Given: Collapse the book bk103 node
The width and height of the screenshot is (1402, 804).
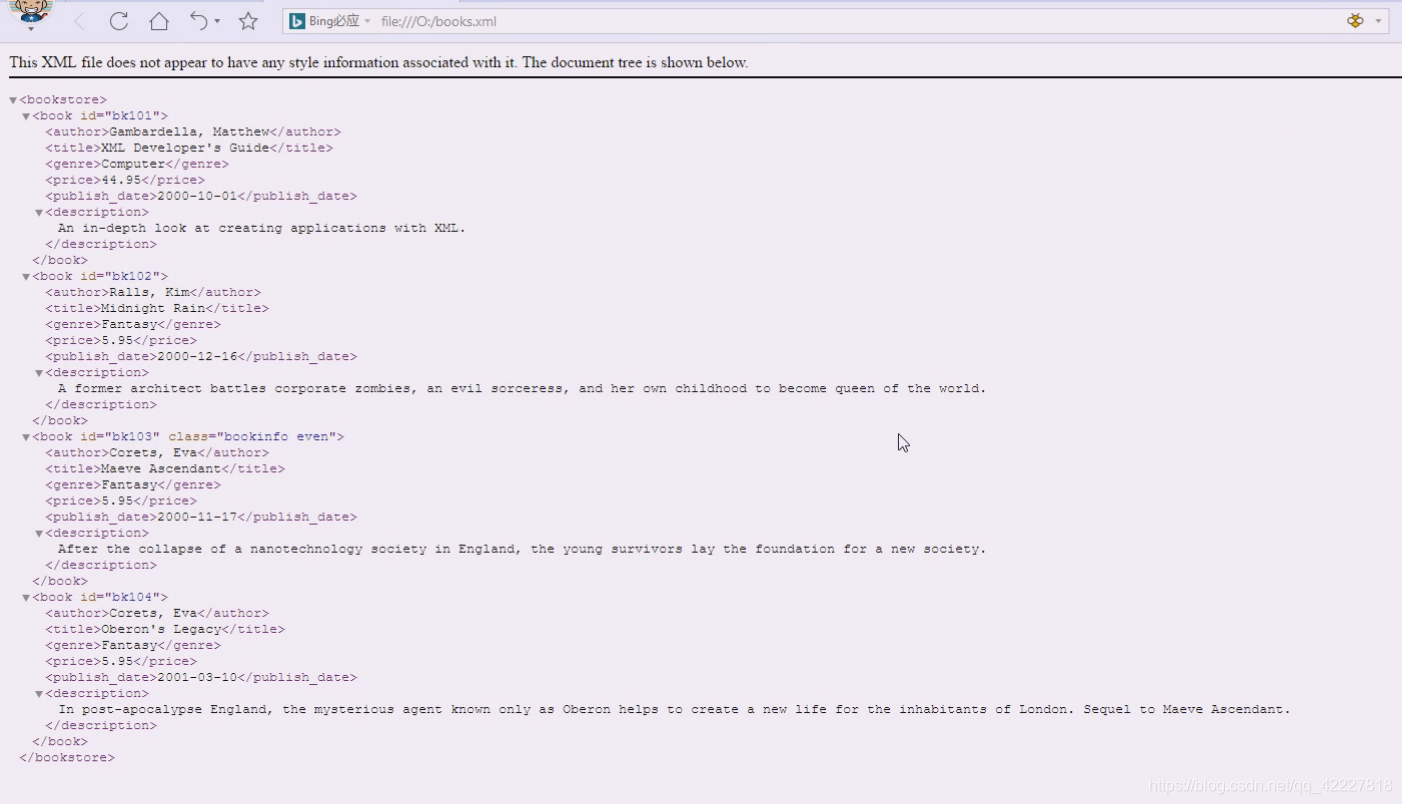Looking at the screenshot, I should 27,437.
